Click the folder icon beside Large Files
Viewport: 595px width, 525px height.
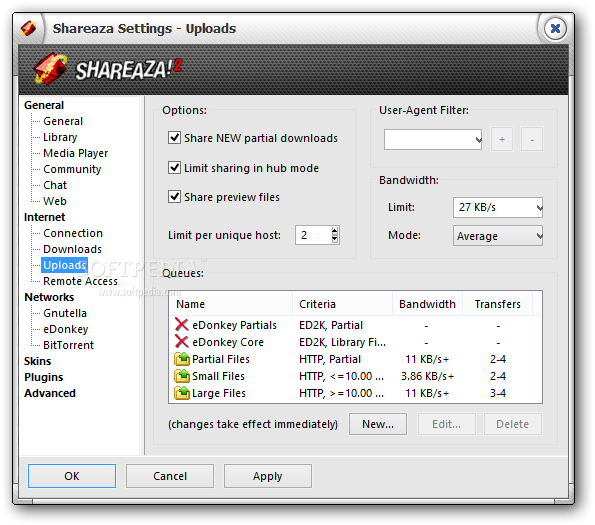pyautogui.click(x=182, y=393)
